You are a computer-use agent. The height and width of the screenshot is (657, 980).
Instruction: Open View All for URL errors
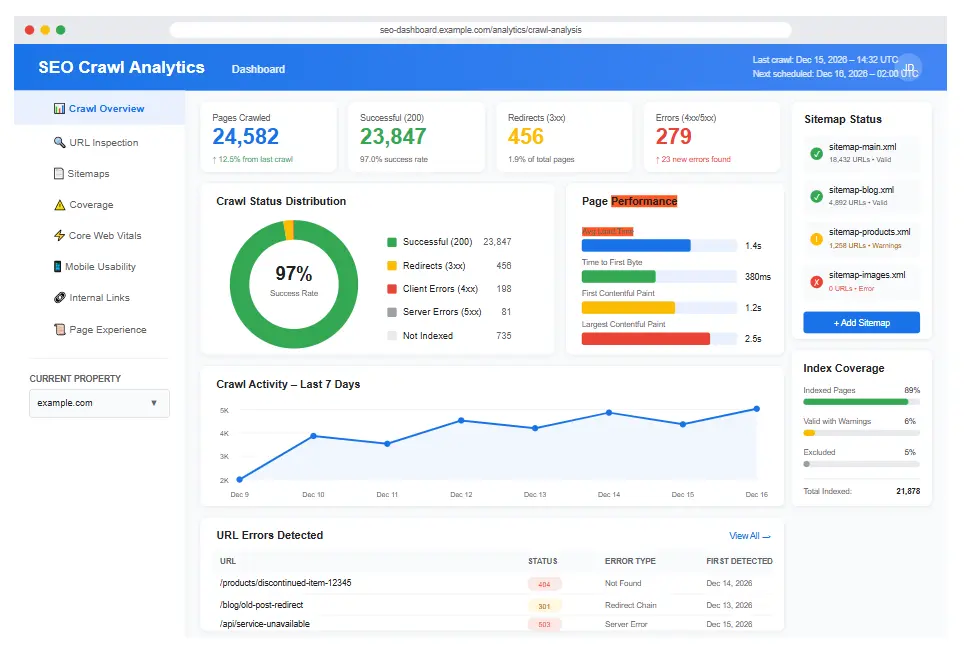[748, 535]
